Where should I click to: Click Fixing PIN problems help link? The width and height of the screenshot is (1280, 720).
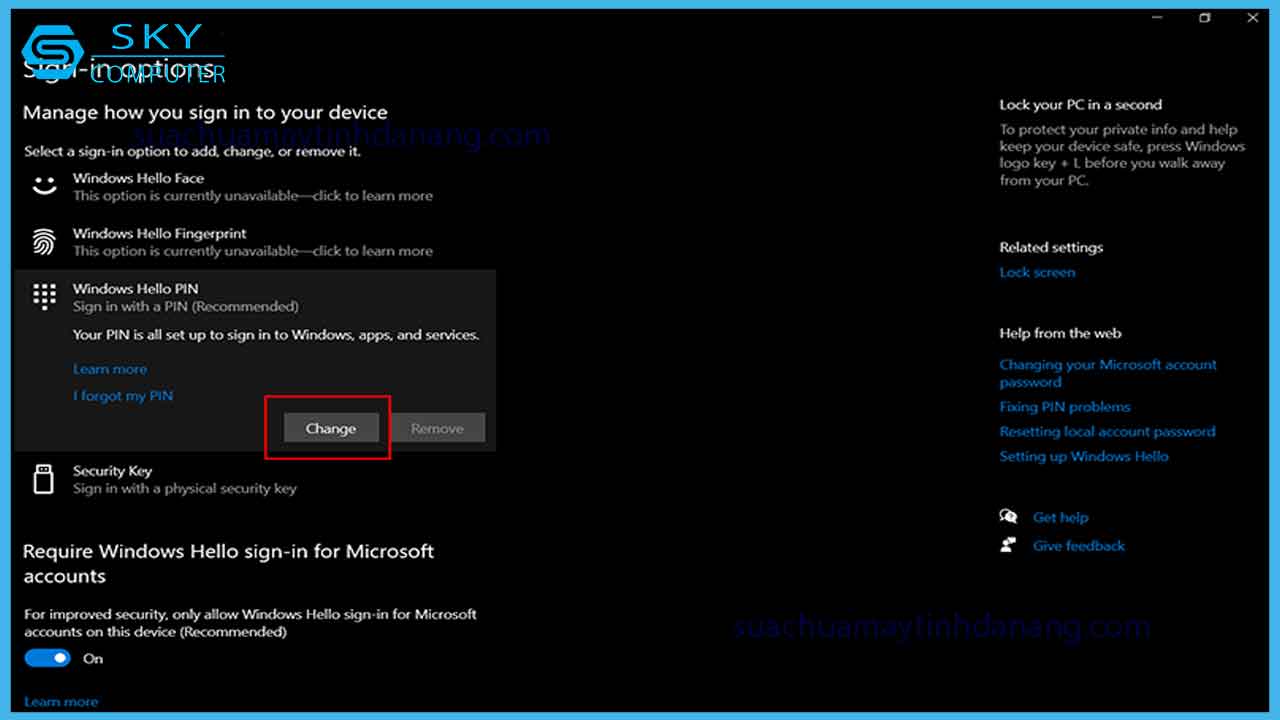tap(1064, 406)
